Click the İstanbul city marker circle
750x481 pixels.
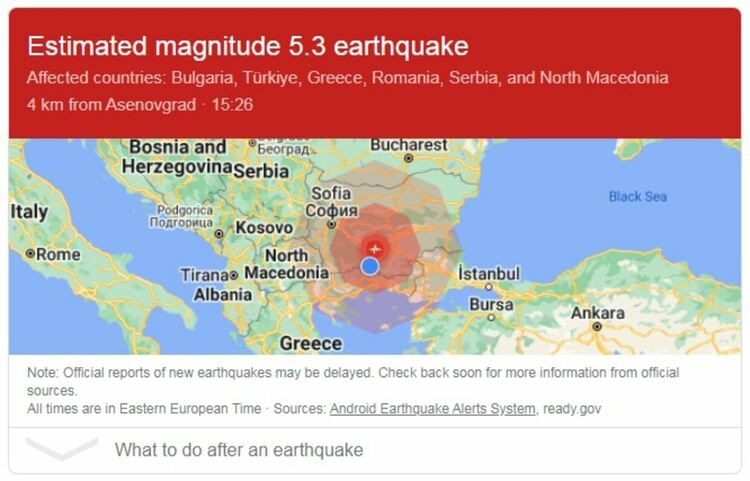point(488,287)
